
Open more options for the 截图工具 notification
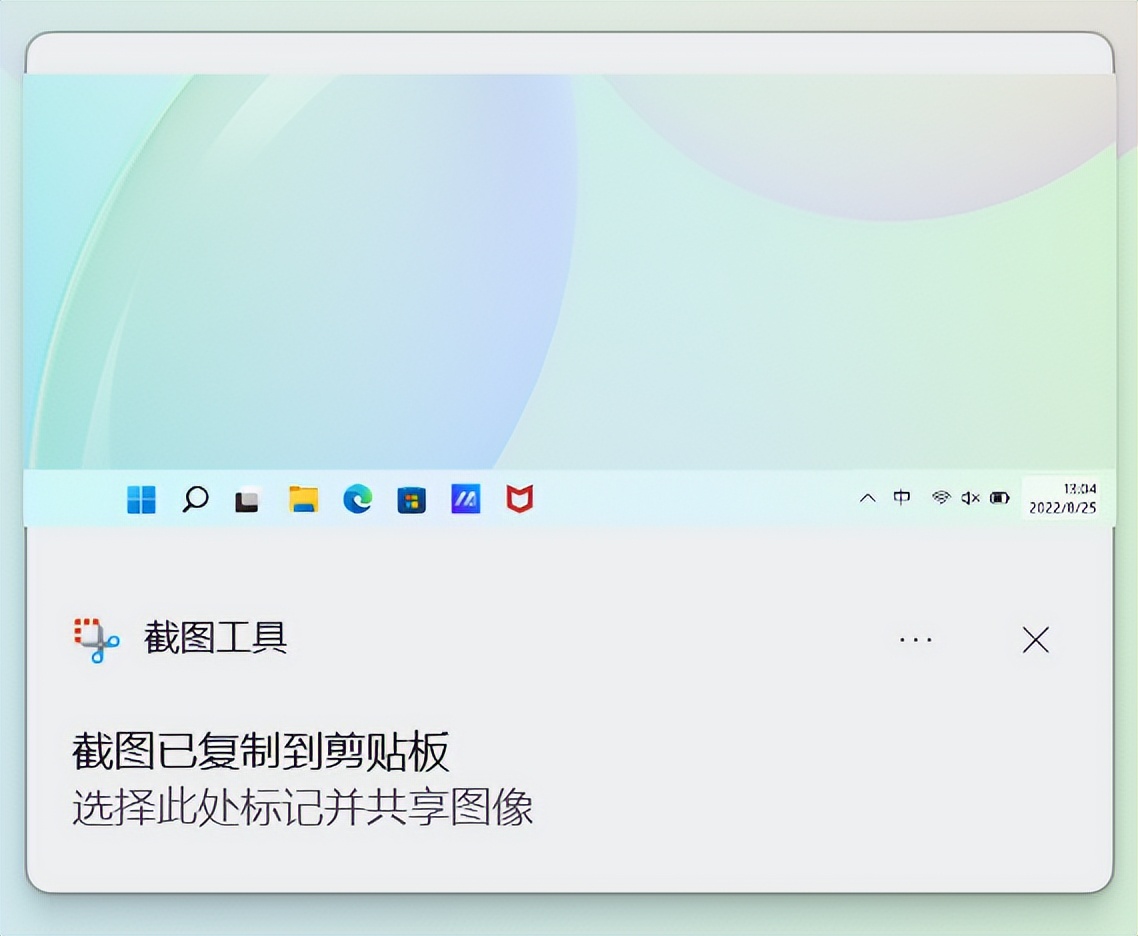click(x=917, y=639)
